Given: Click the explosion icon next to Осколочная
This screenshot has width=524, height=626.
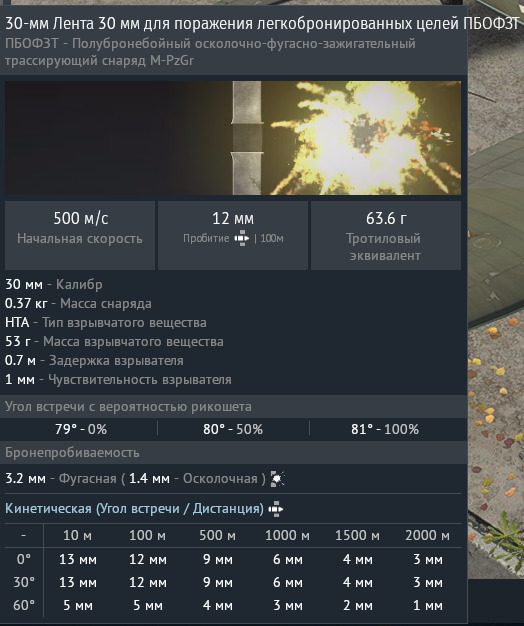Looking at the screenshot, I should (x=277, y=478).
